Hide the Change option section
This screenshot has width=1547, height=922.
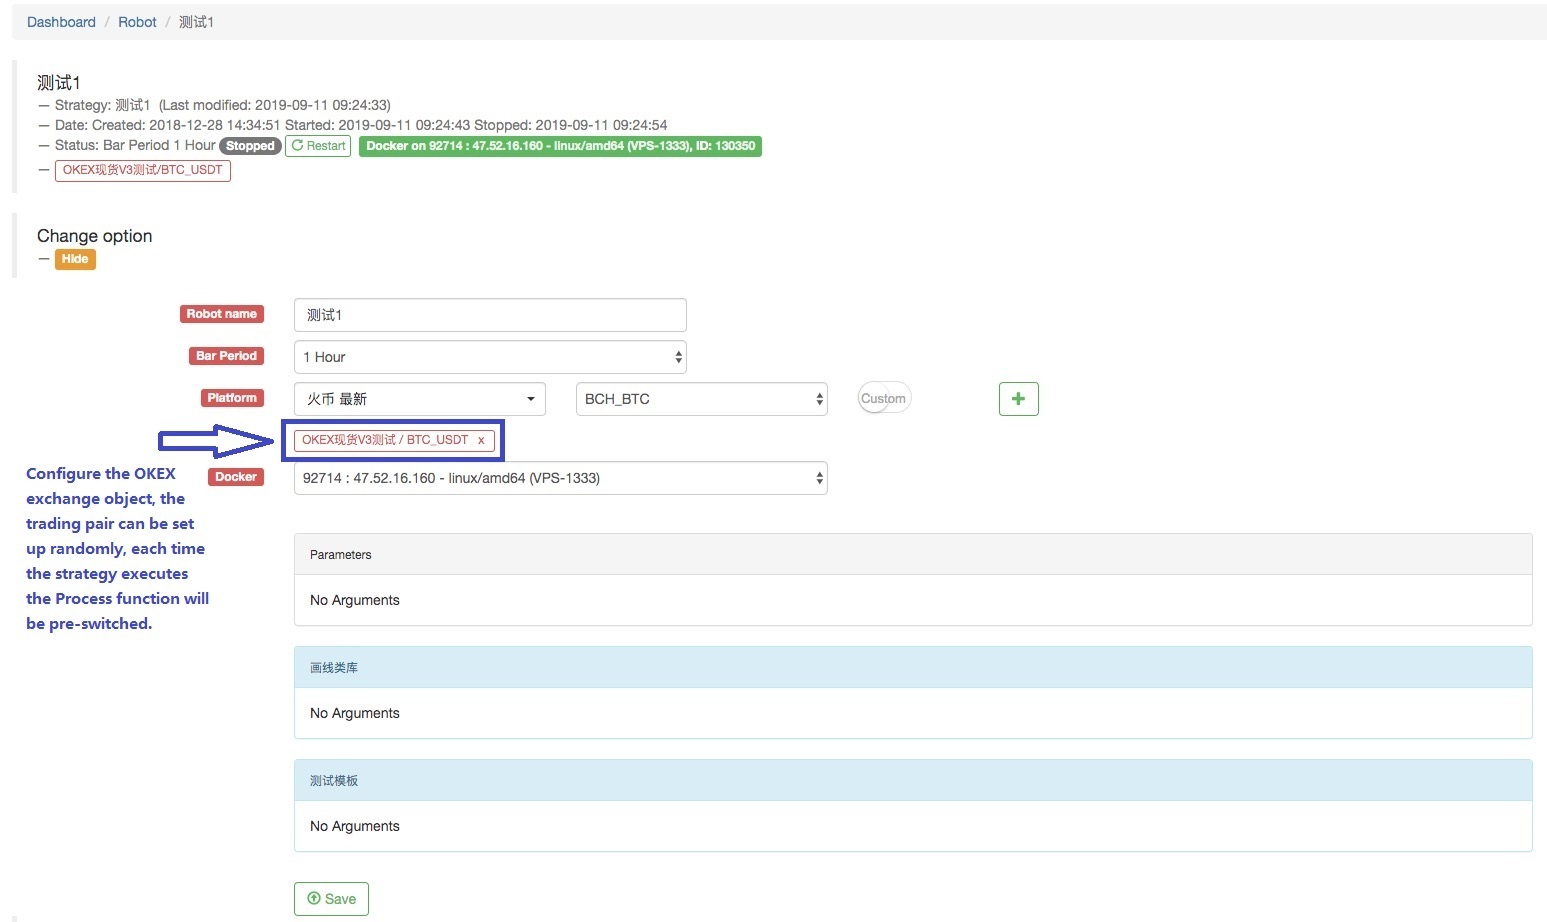pyautogui.click(x=75, y=259)
